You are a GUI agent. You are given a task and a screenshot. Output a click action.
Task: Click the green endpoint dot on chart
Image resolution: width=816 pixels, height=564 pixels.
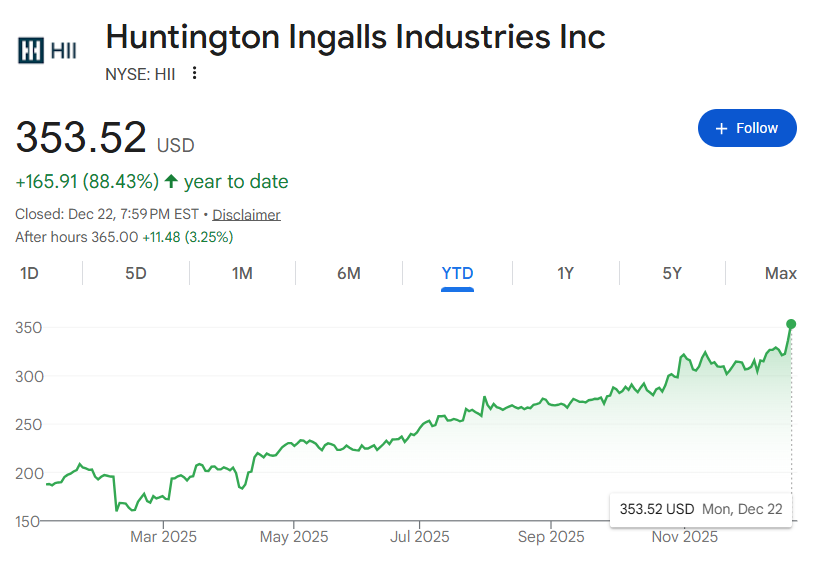click(x=791, y=324)
